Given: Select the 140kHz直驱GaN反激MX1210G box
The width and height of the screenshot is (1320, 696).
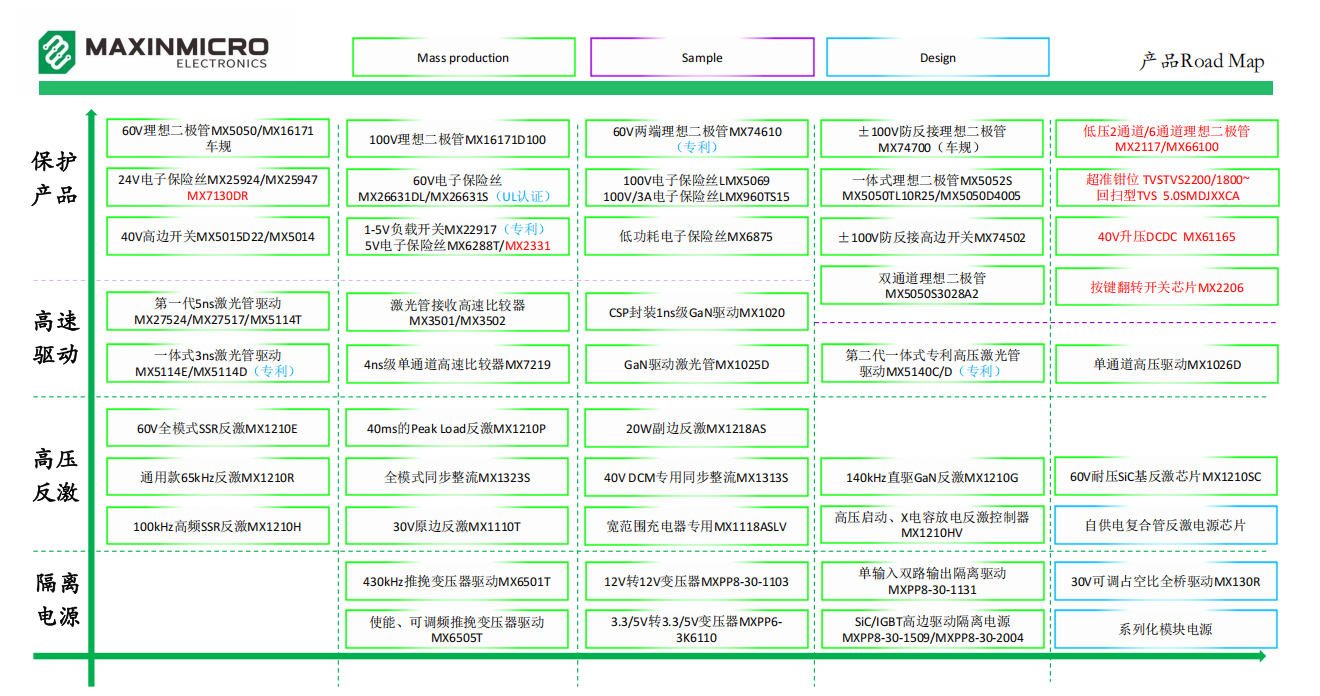Looking at the screenshot, I should point(933,477).
